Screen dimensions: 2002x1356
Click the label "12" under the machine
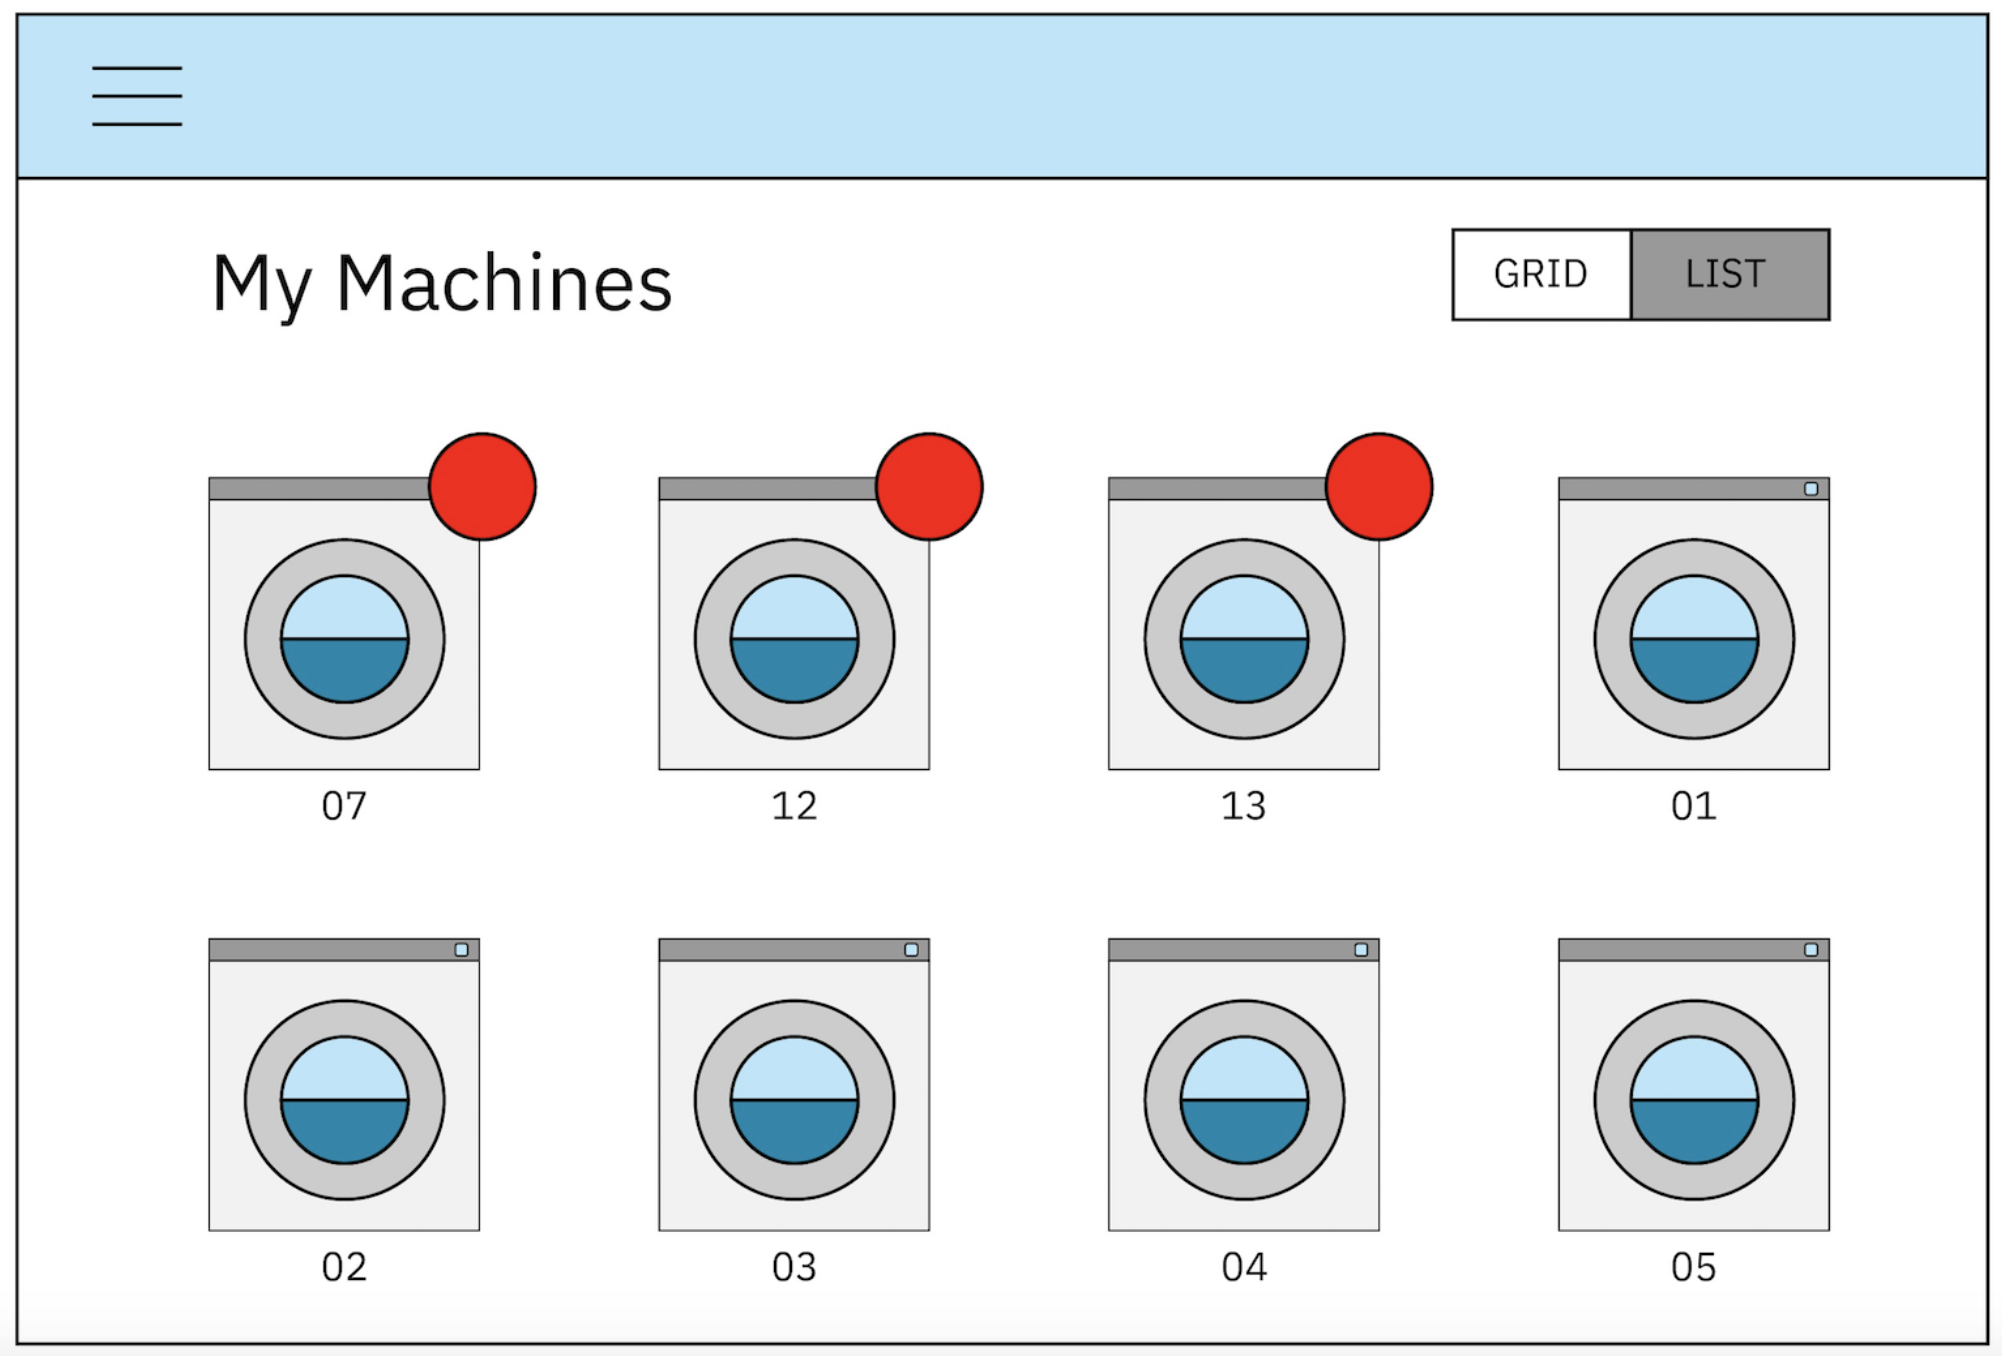point(794,806)
